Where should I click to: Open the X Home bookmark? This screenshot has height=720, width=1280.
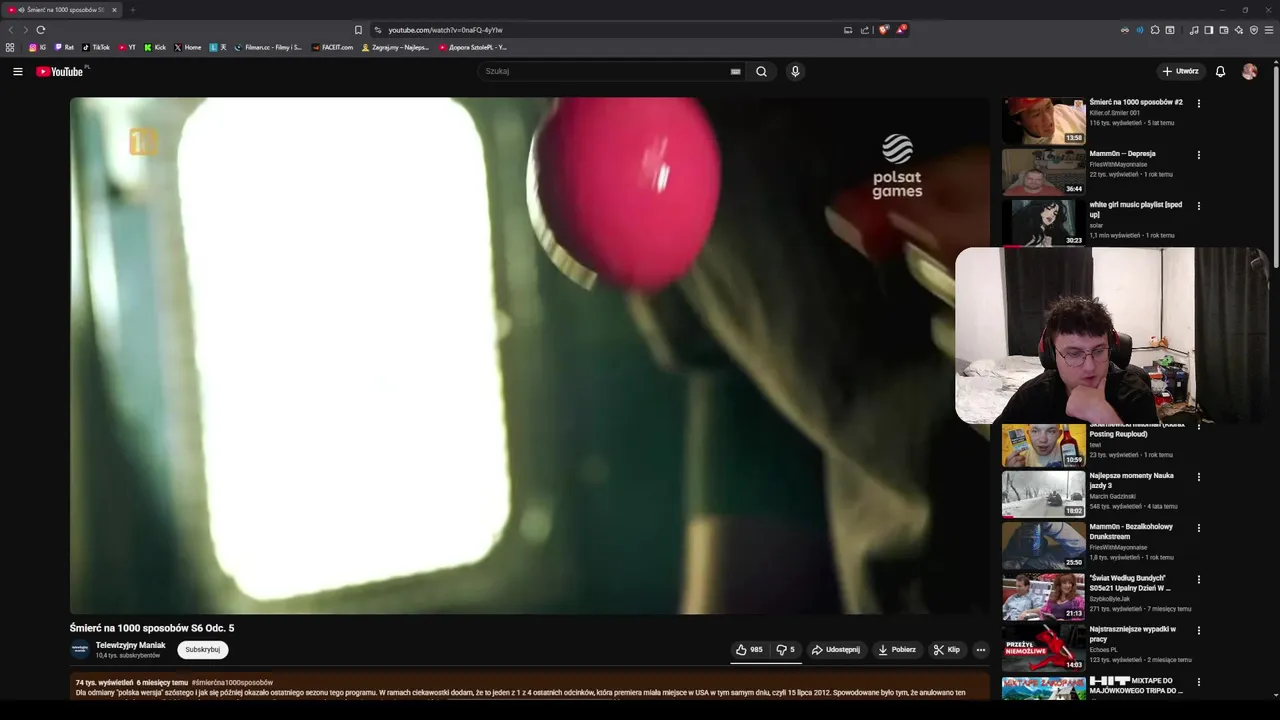(188, 47)
